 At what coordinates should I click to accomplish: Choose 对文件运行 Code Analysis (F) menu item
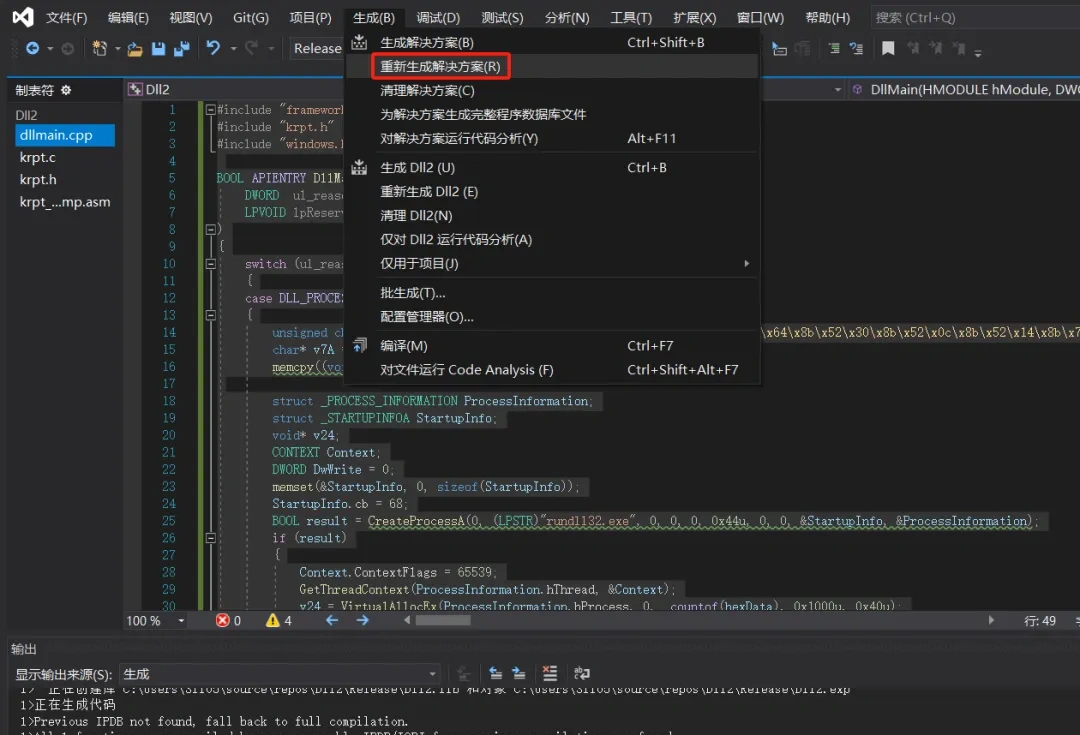(x=552, y=370)
